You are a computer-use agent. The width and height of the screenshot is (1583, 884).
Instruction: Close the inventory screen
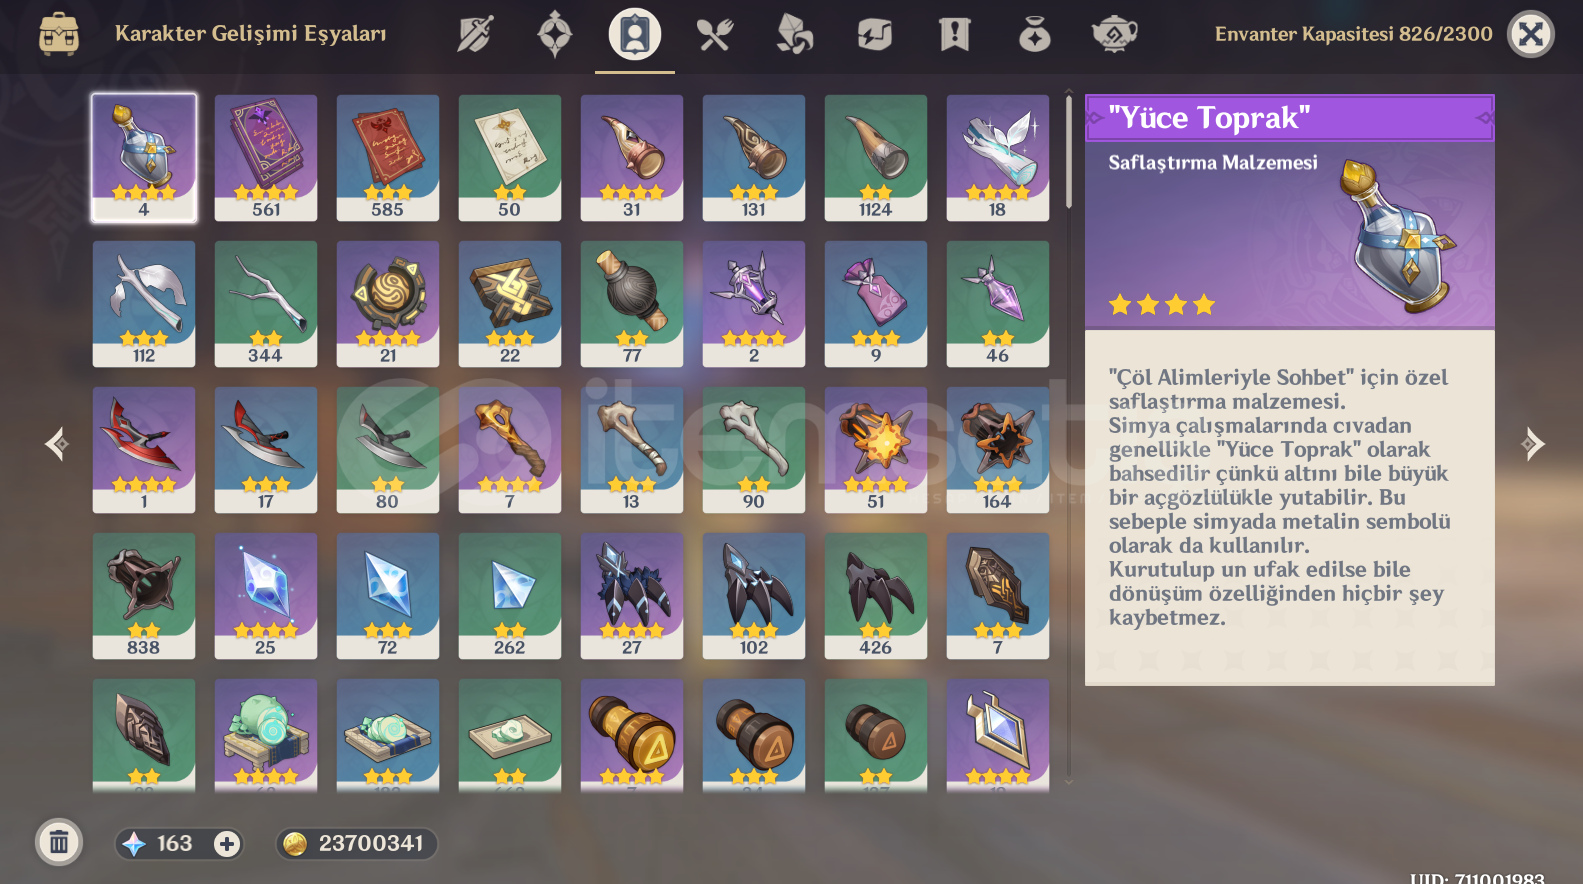(1531, 34)
